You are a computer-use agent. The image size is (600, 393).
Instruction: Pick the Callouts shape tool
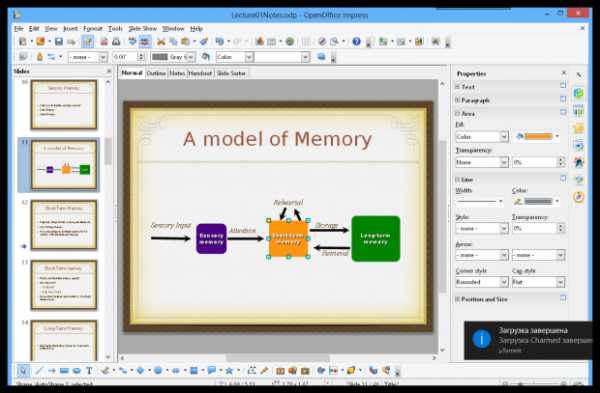[x=211, y=370]
